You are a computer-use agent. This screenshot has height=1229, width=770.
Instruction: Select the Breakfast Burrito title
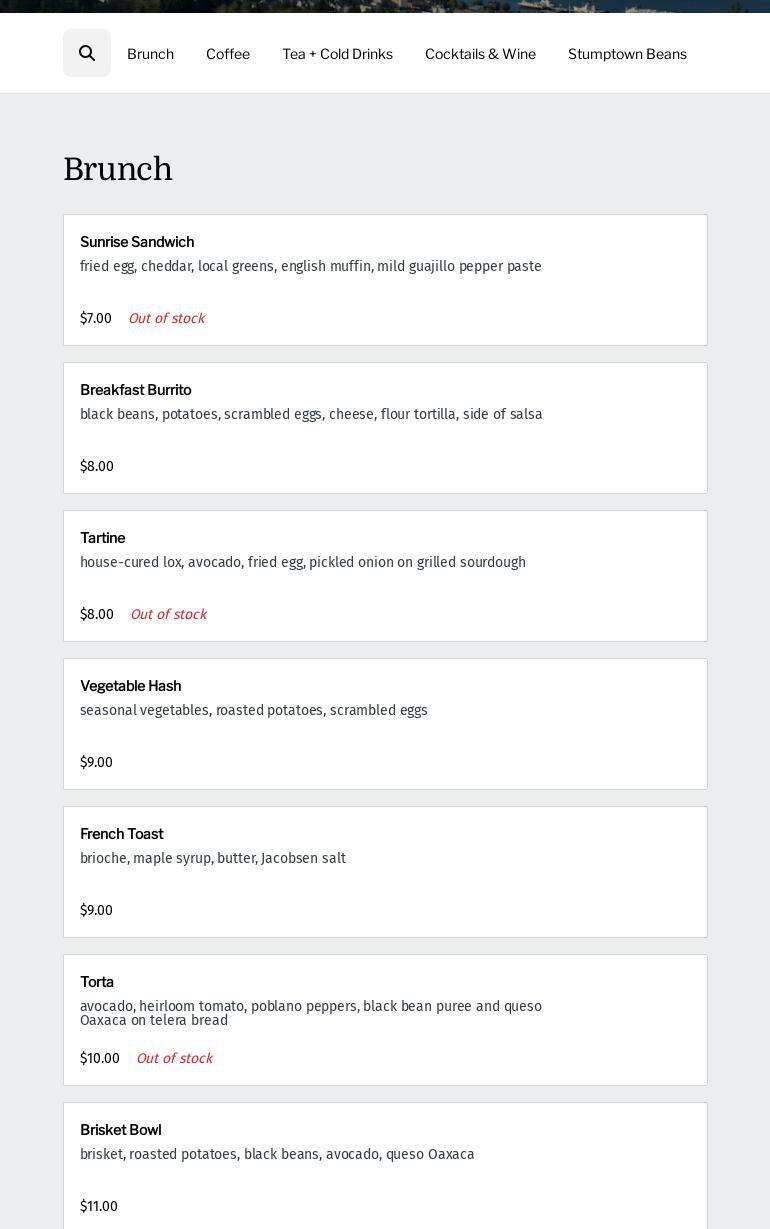coord(136,390)
